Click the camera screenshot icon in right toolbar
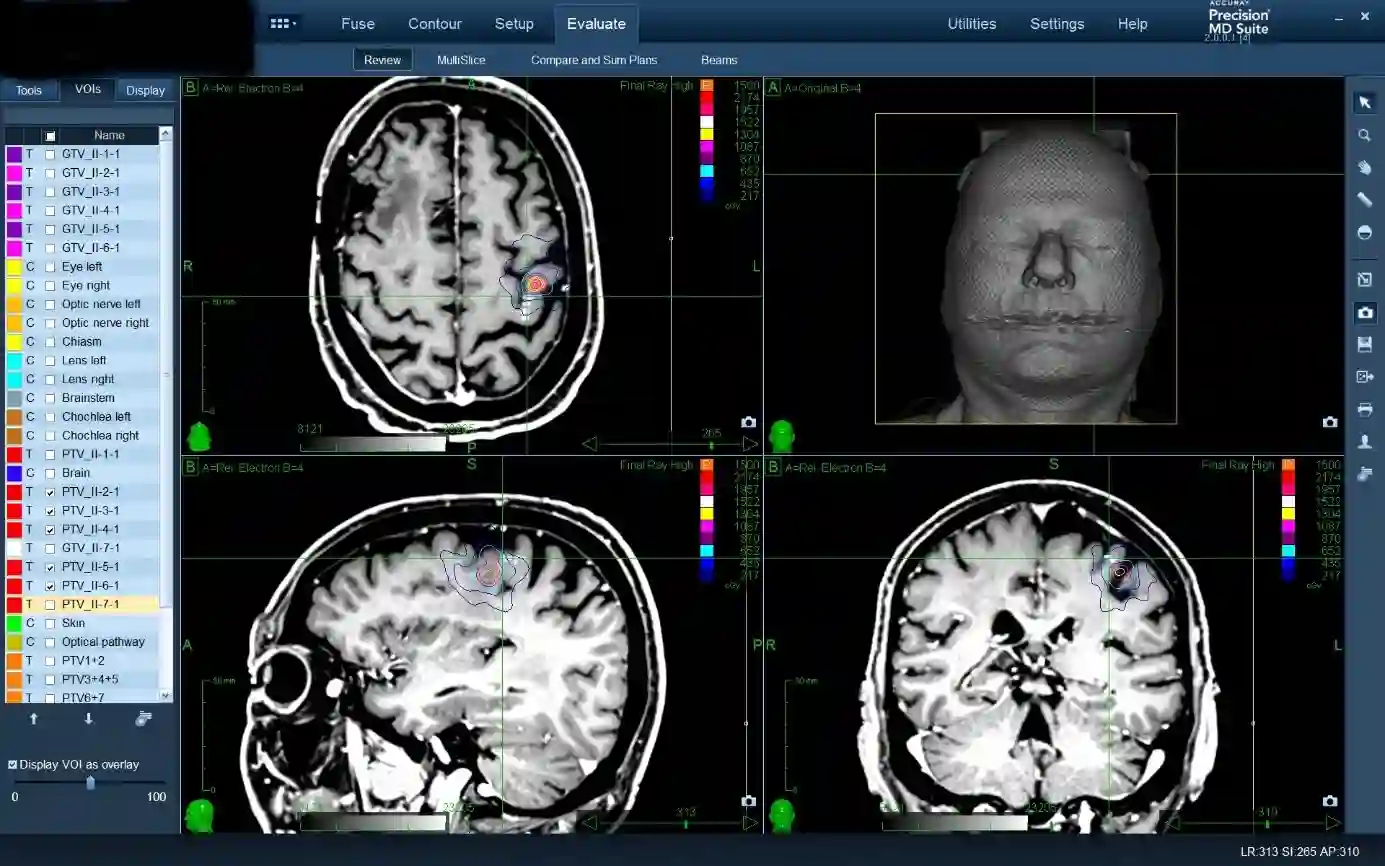 point(1365,313)
